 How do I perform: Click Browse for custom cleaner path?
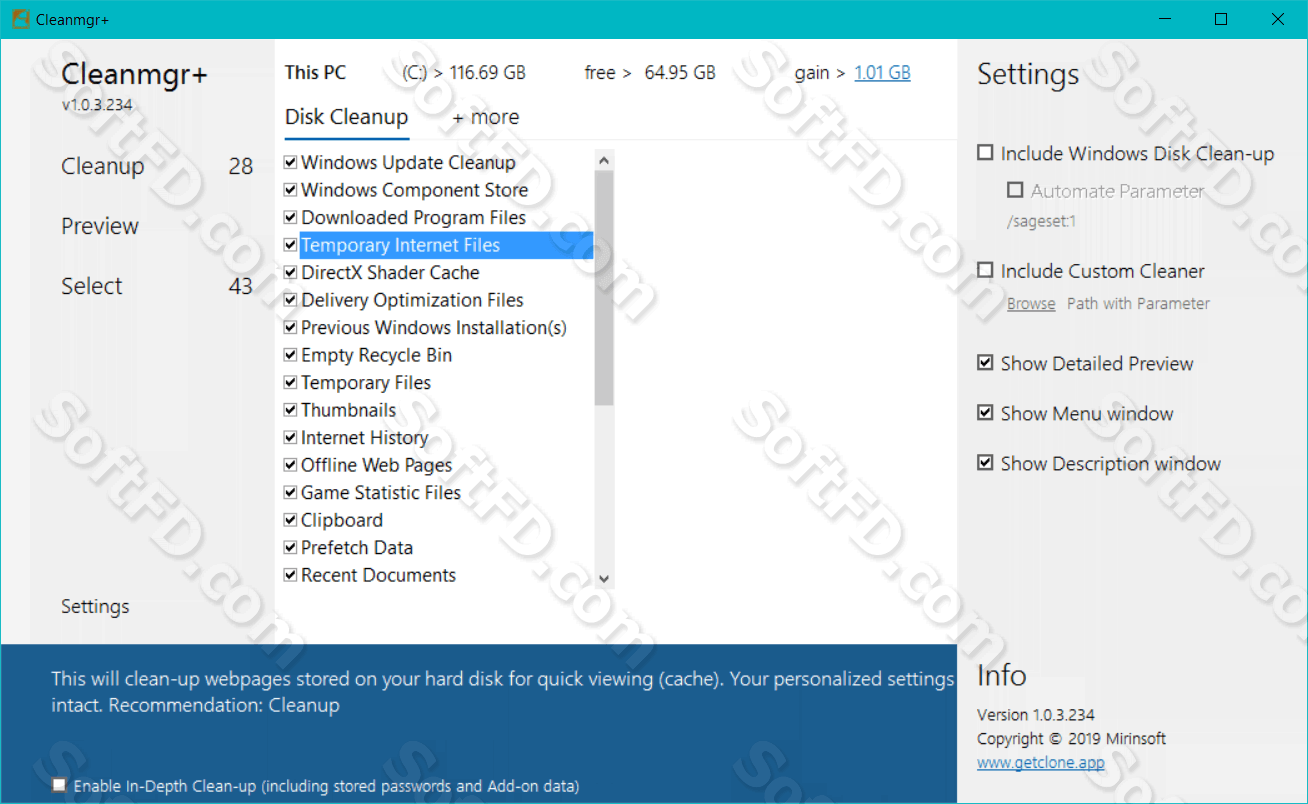click(x=1031, y=303)
